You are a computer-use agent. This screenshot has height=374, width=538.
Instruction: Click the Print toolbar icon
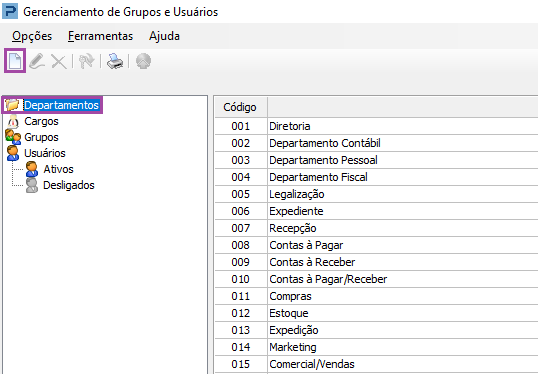click(x=115, y=61)
